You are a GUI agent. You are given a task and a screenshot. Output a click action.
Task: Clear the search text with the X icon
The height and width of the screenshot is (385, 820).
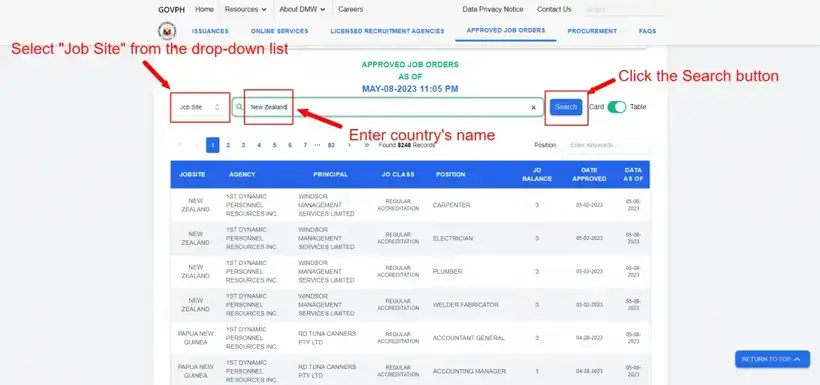(x=533, y=107)
